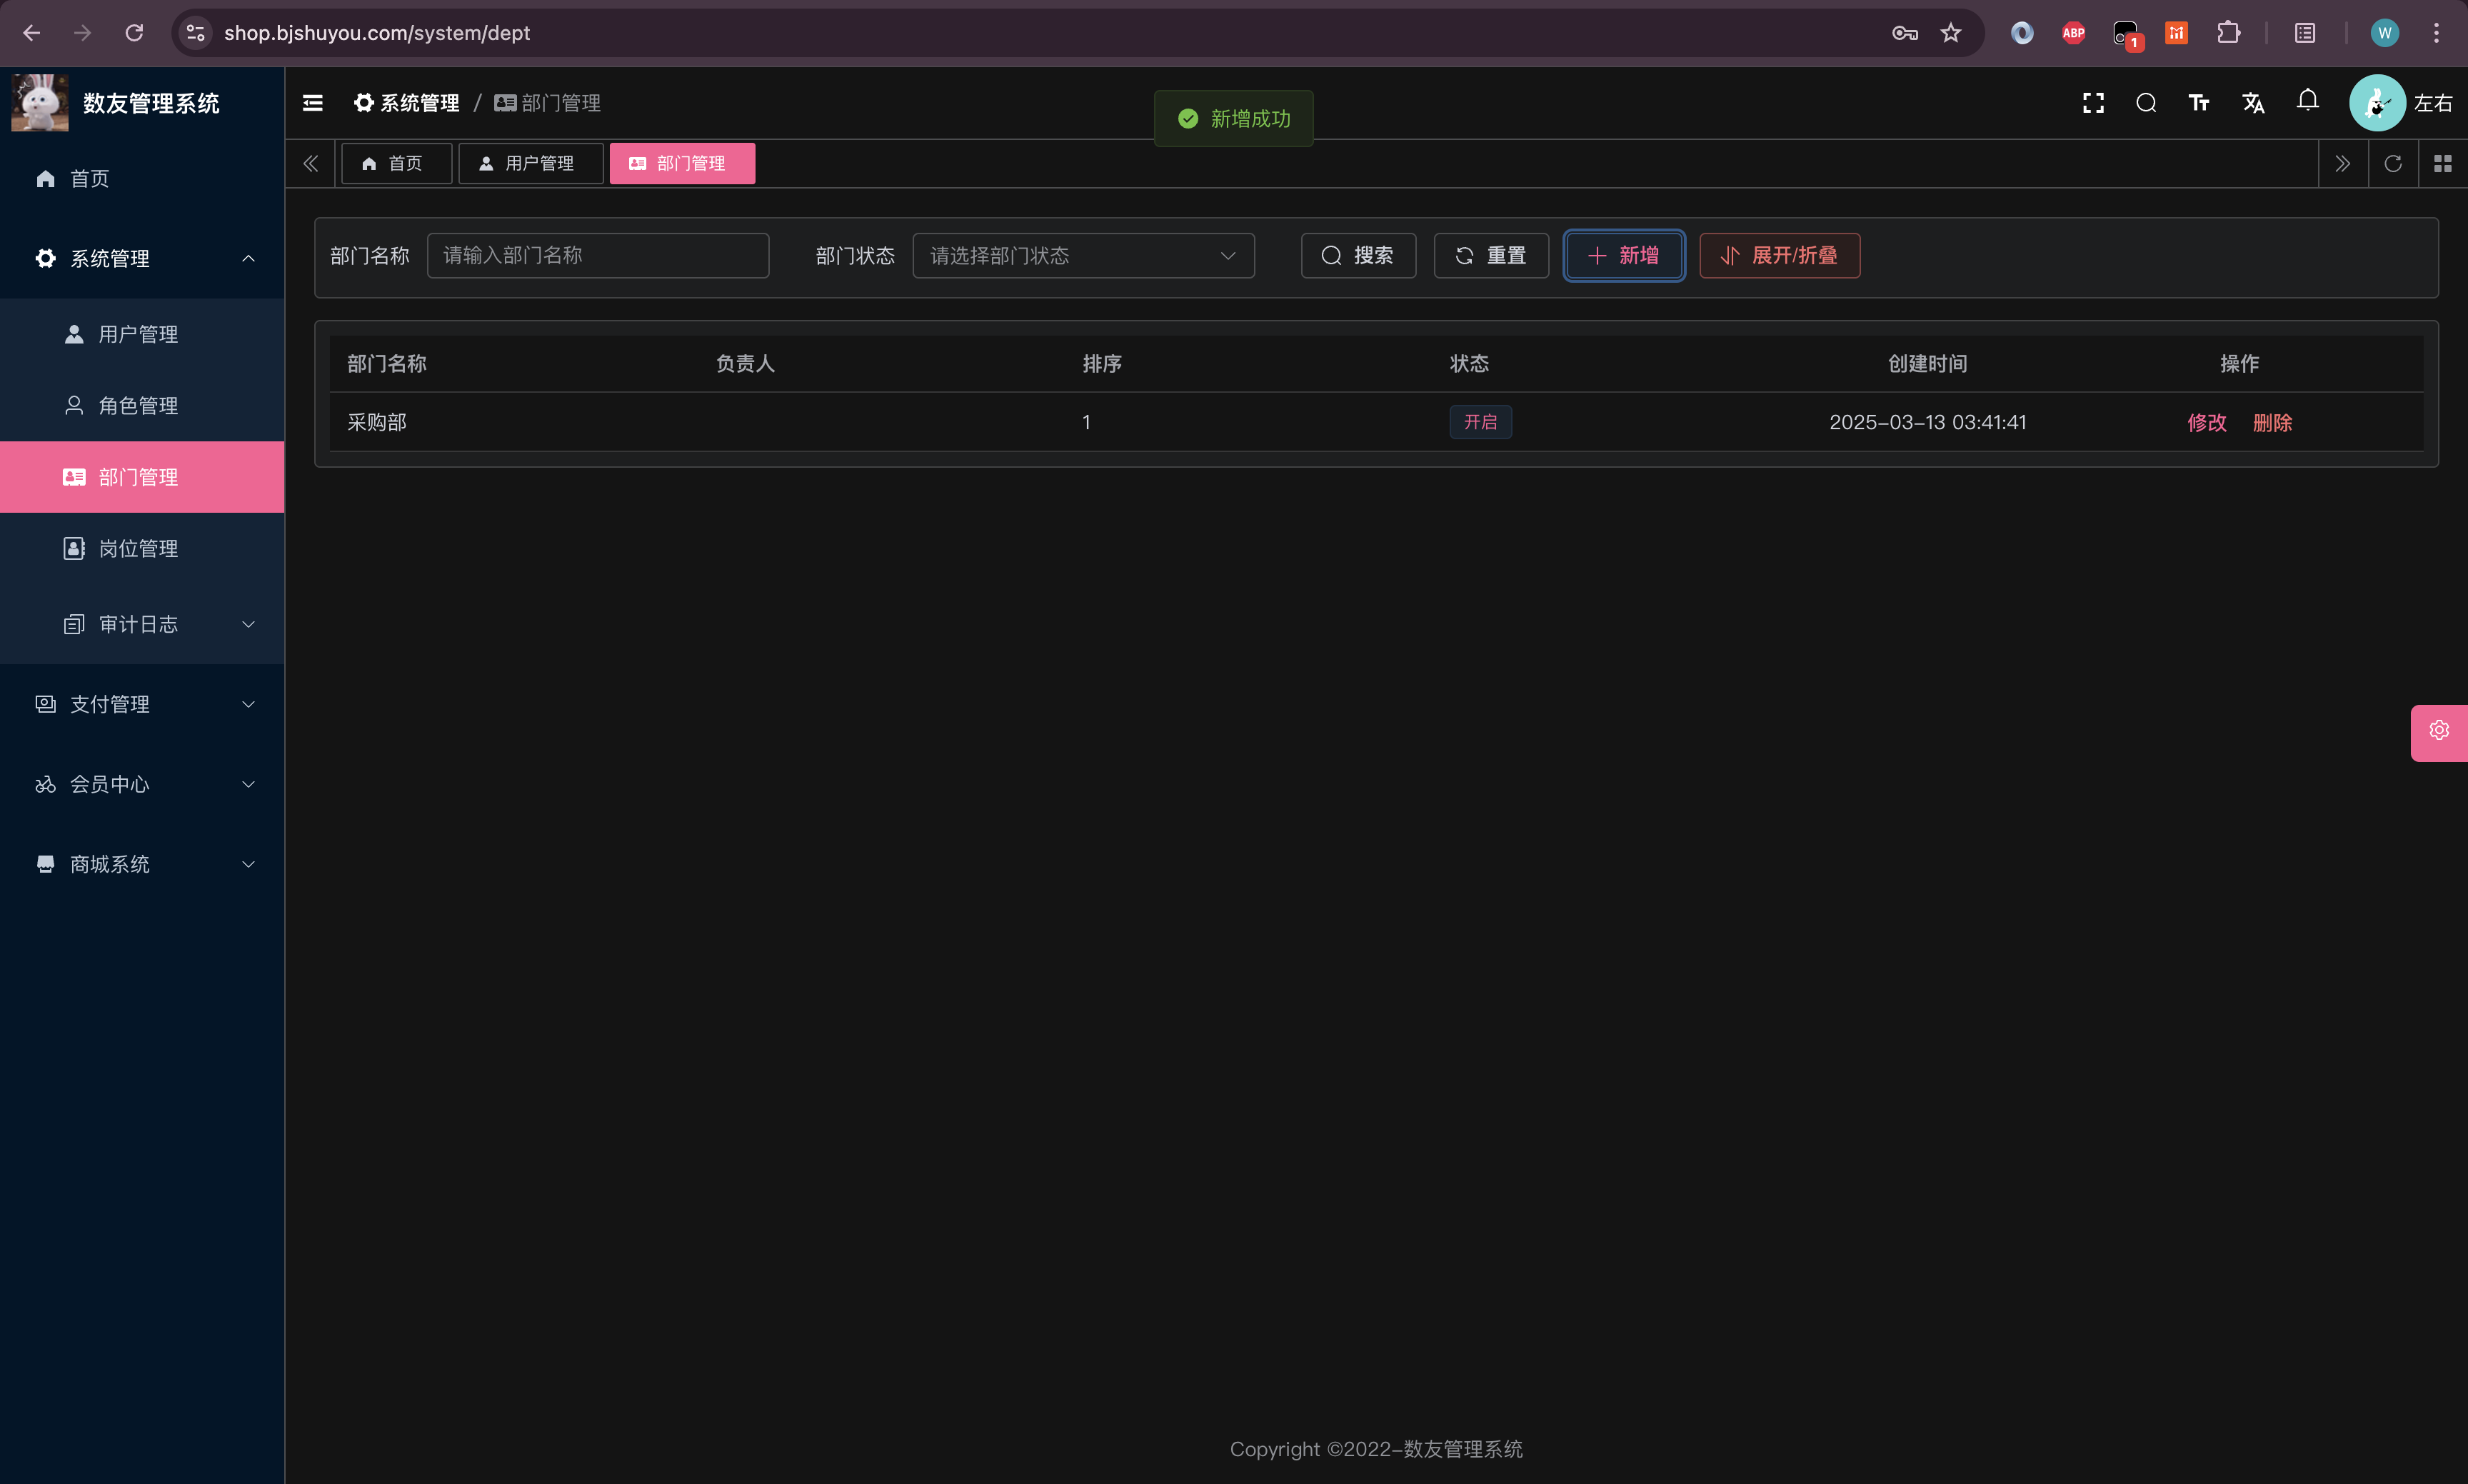Bookmark this page with star icon

[1951, 33]
